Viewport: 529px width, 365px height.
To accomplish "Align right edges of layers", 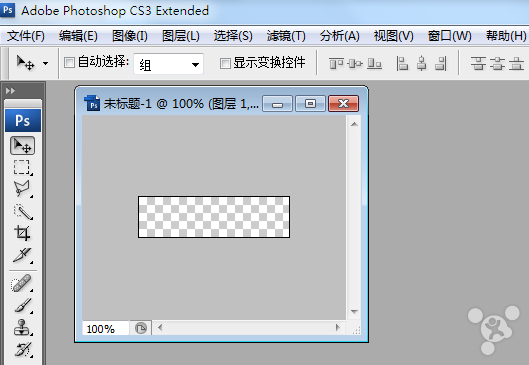I will pos(441,63).
